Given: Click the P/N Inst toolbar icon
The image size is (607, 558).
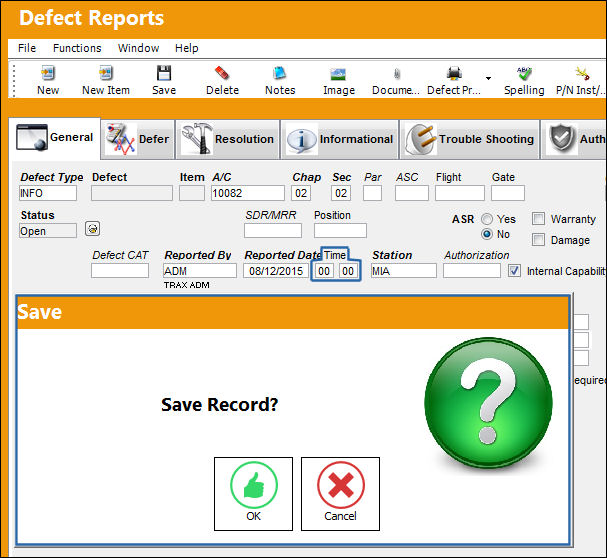Looking at the screenshot, I should point(582,73).
